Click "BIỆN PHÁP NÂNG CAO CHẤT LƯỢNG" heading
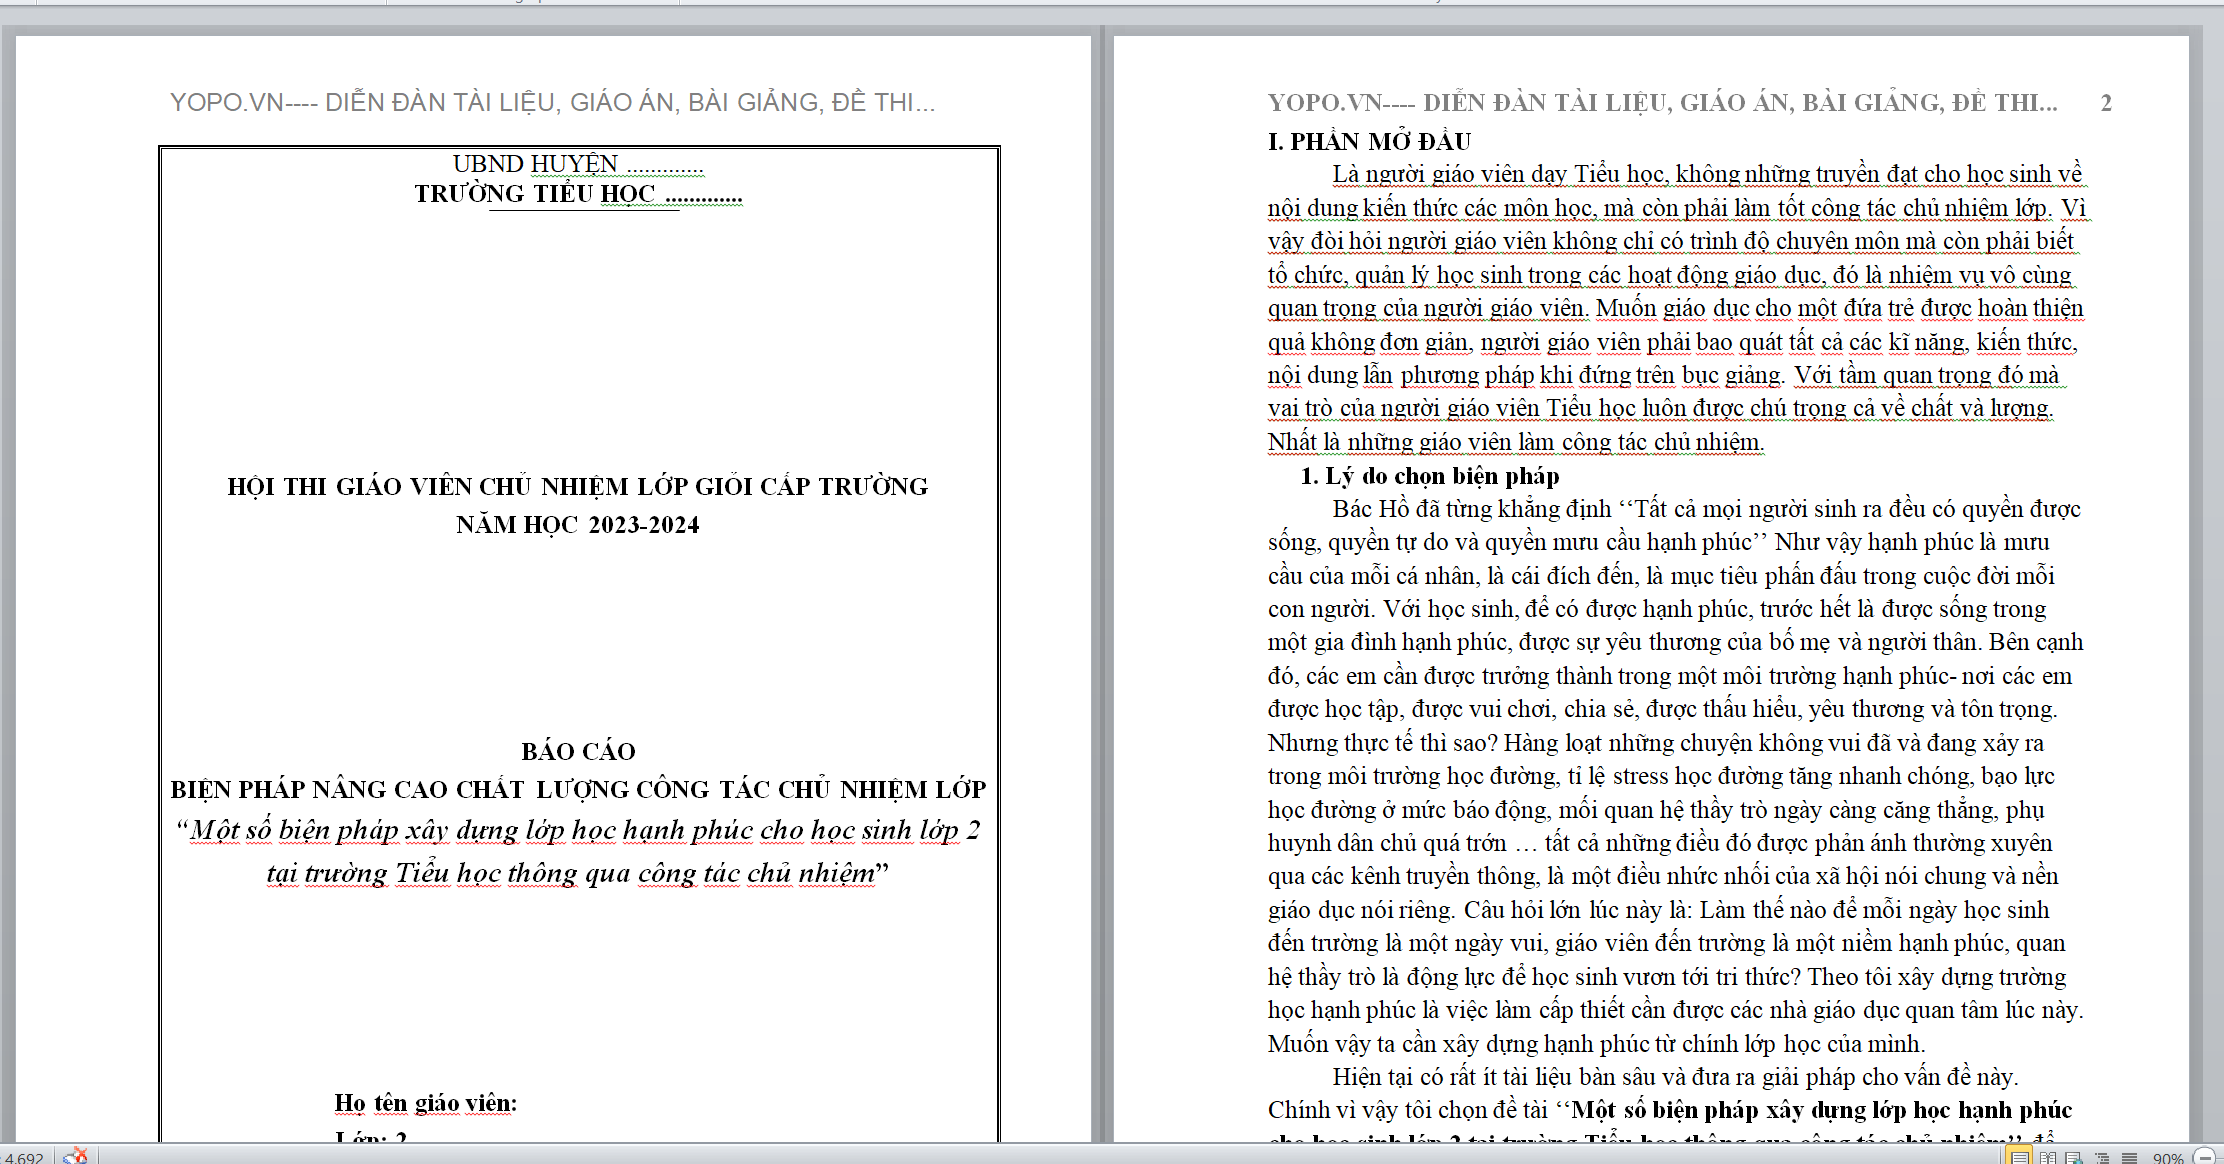This screenshot has height=1164, width=2224. (578, 789)
